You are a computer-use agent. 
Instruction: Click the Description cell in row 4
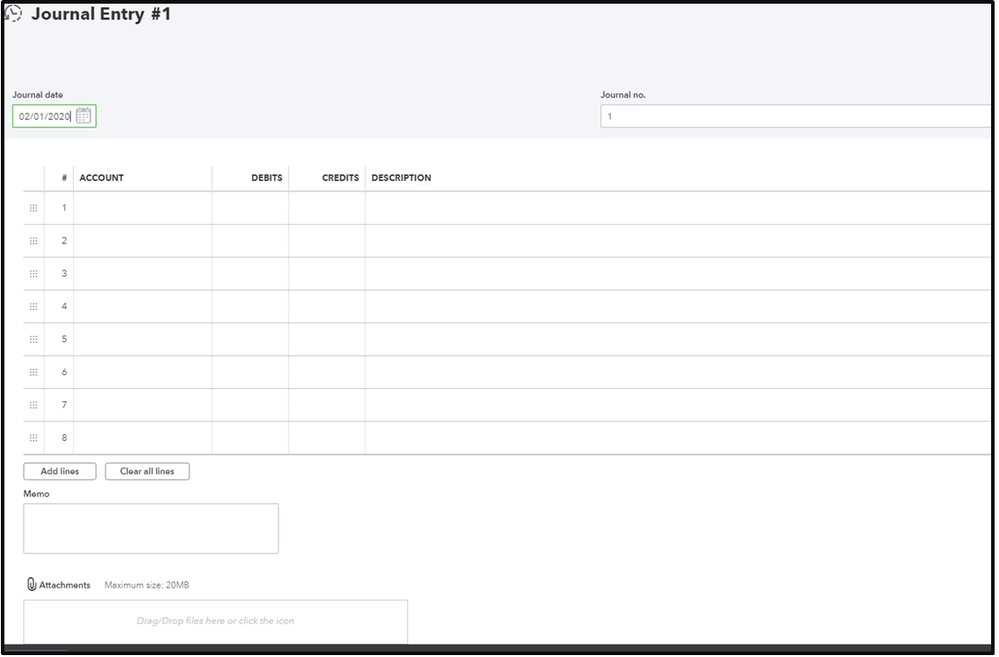click(x=678, y=307)
